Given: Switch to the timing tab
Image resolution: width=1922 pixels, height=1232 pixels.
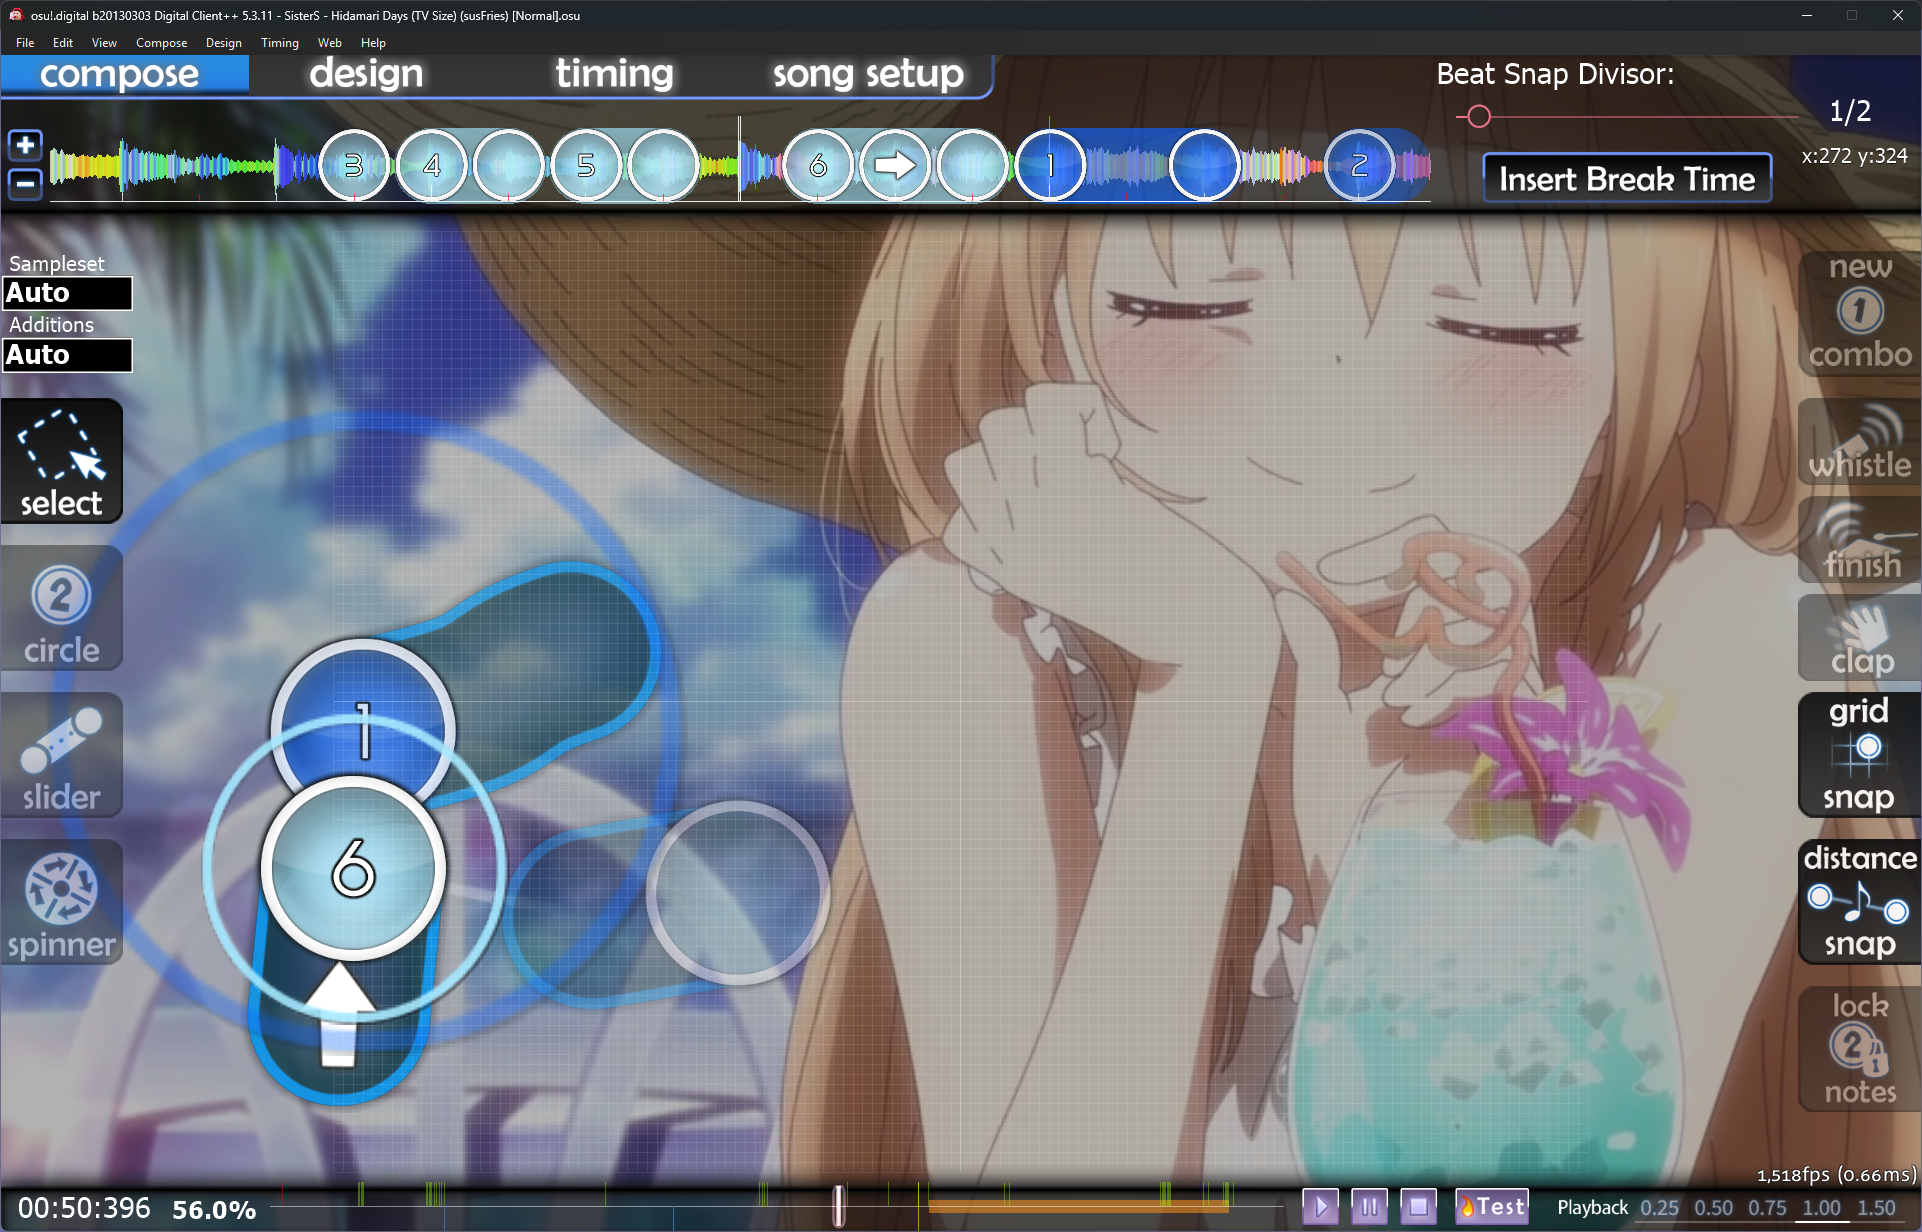Looking at the screenshot, I should 614,74.
